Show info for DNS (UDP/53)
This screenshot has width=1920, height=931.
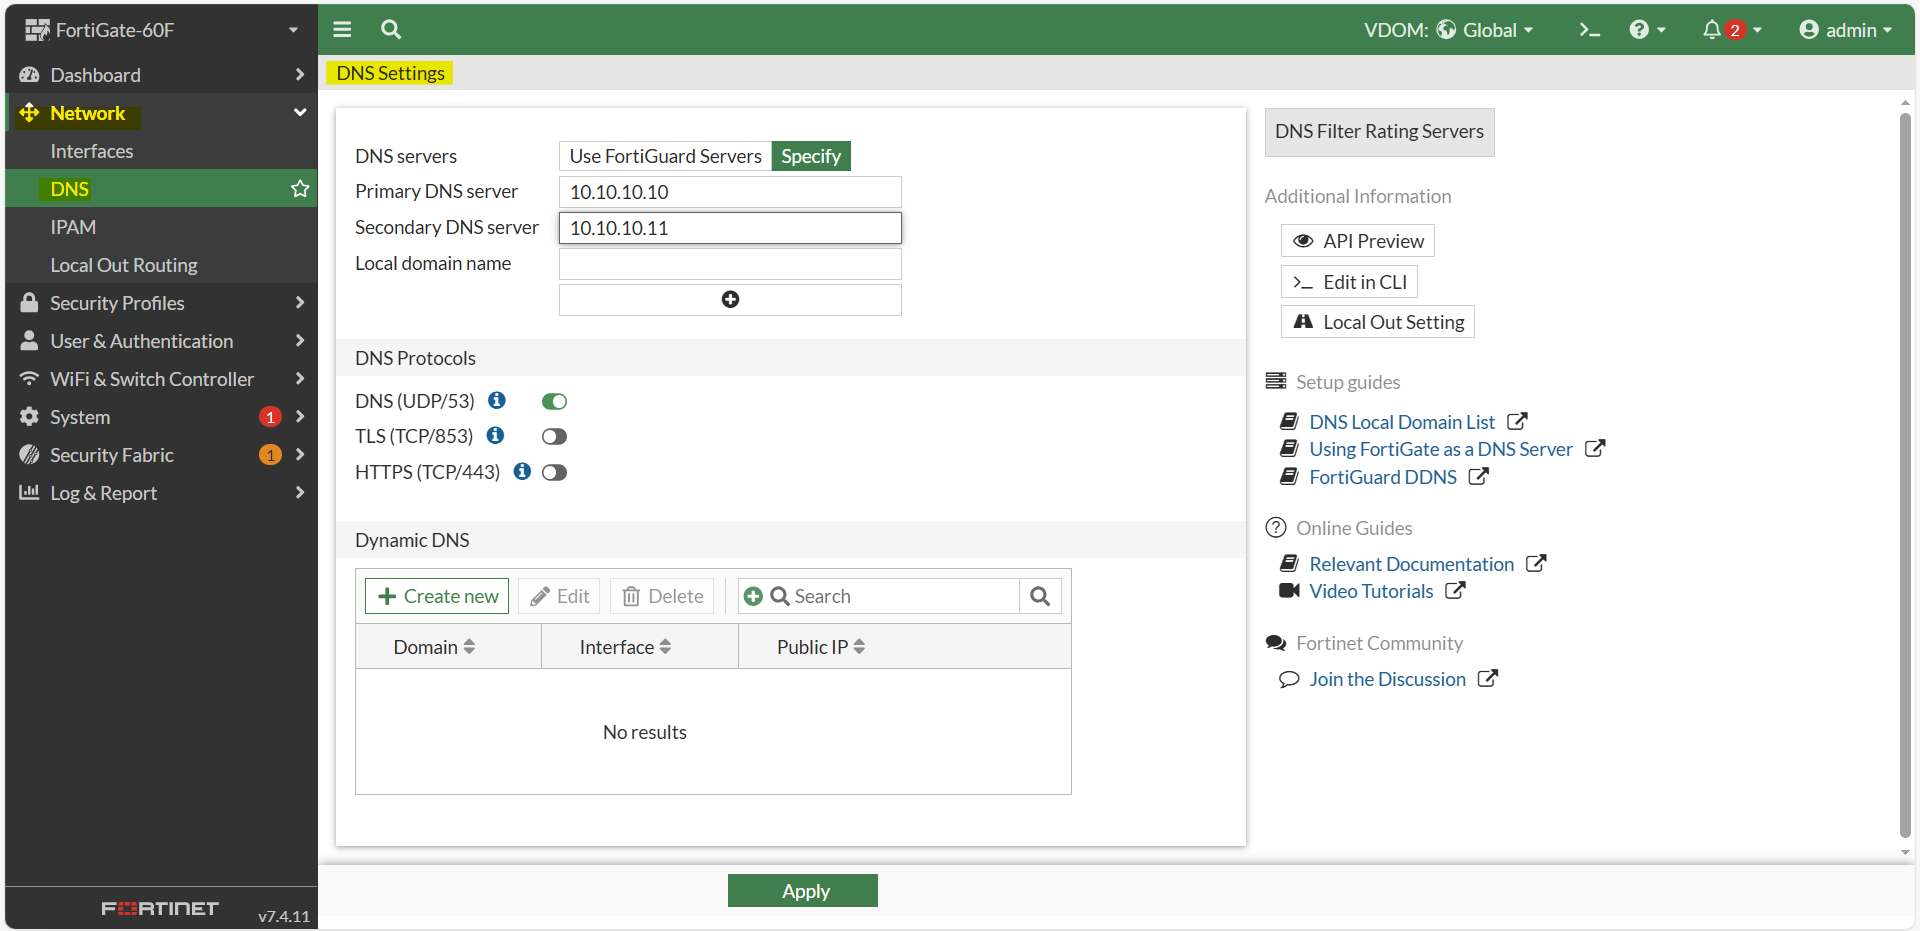click(497, 400)
